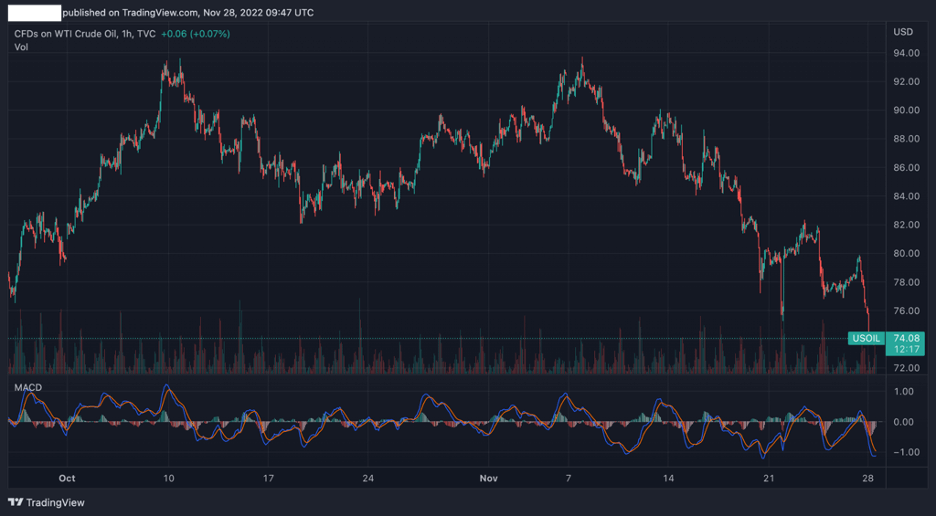The image size is (936, 516).
Task: Select the 74.08 current price label
Action: click(x=907, y=339)
